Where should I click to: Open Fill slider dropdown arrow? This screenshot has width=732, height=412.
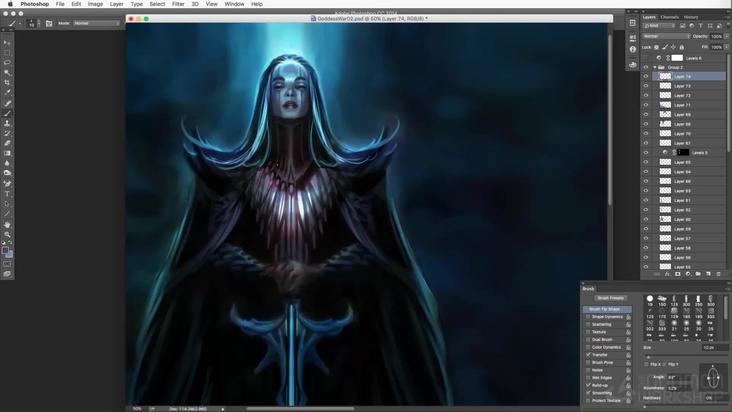(x=726, y=47)
